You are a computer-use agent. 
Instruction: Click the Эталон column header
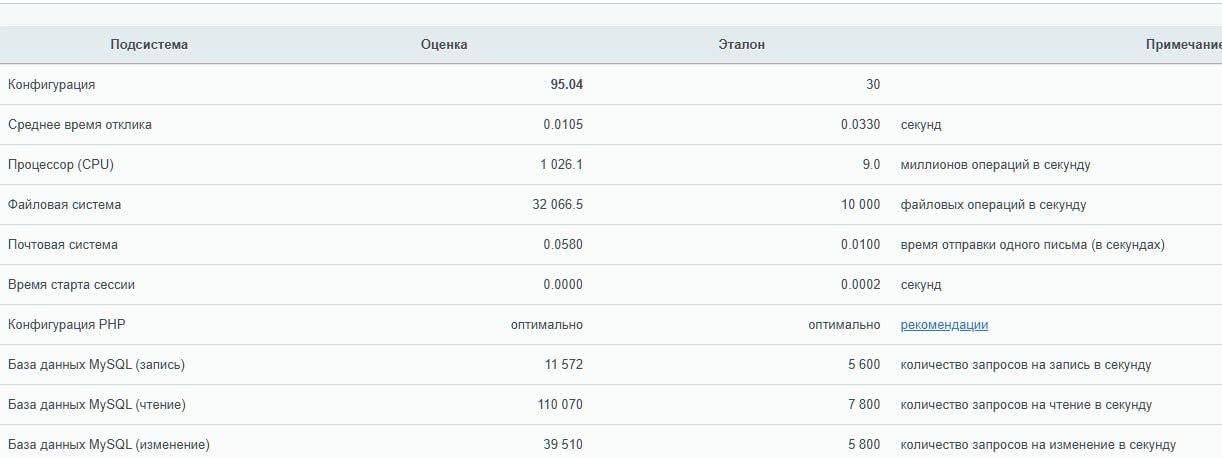pyautogui.click(x=741, y=45)
